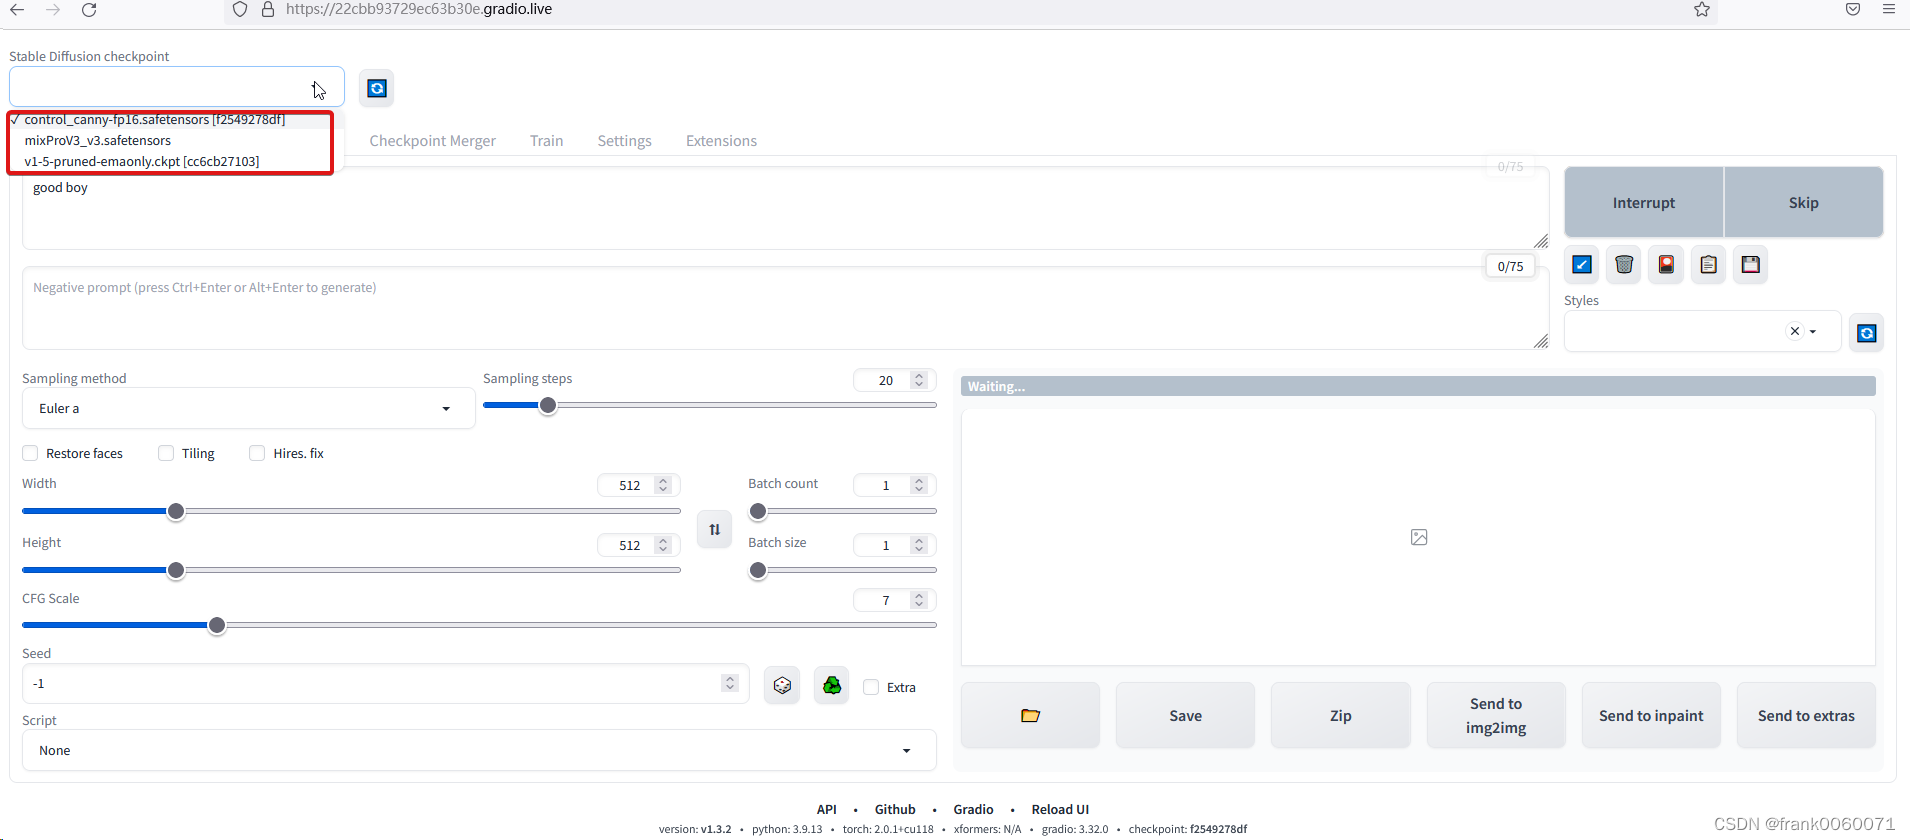Click Send to inpaint
The width and height of the screenshot is (1910, 840).
(1651, 715)
